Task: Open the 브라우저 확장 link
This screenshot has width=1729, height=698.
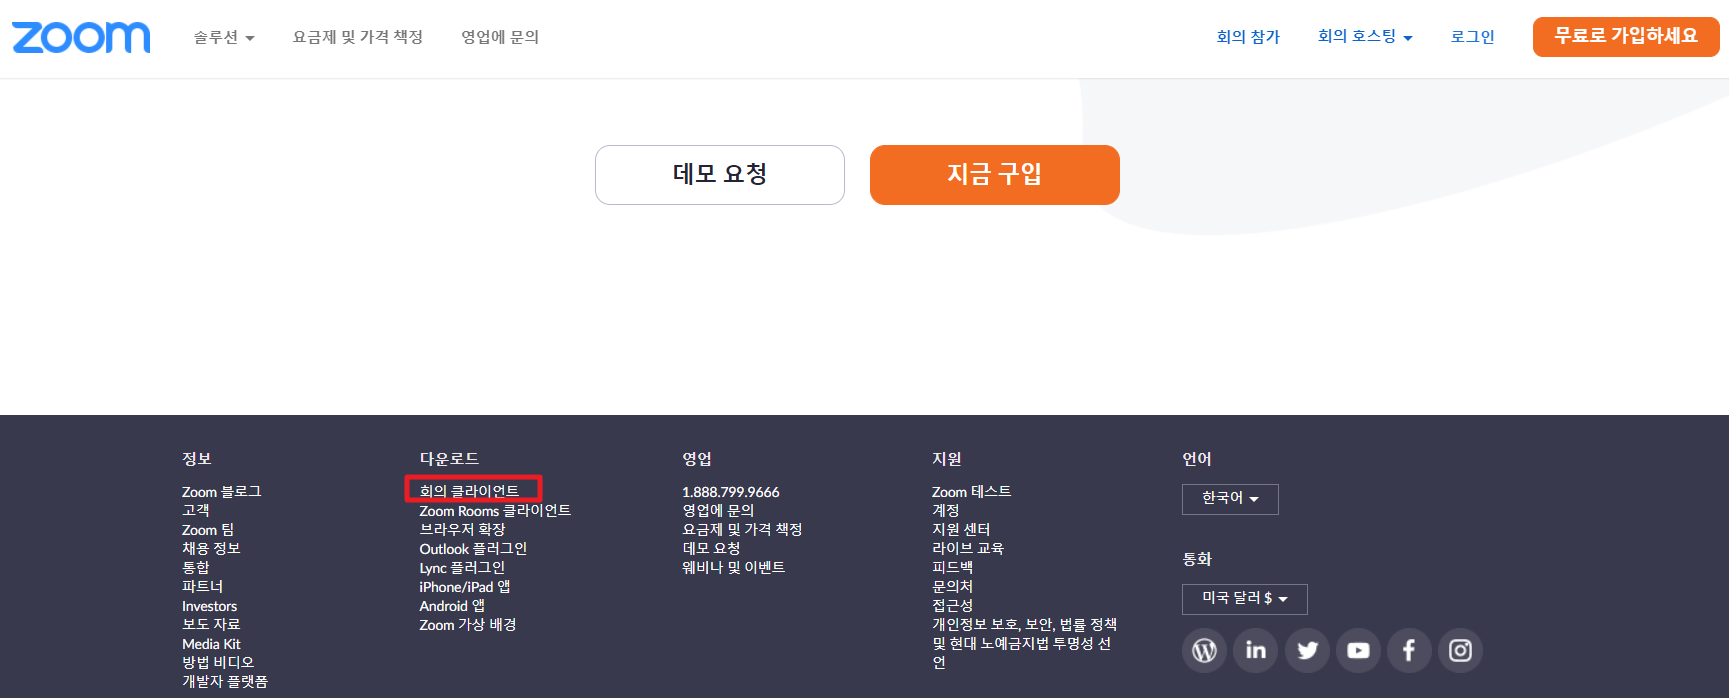Action: 462,529
